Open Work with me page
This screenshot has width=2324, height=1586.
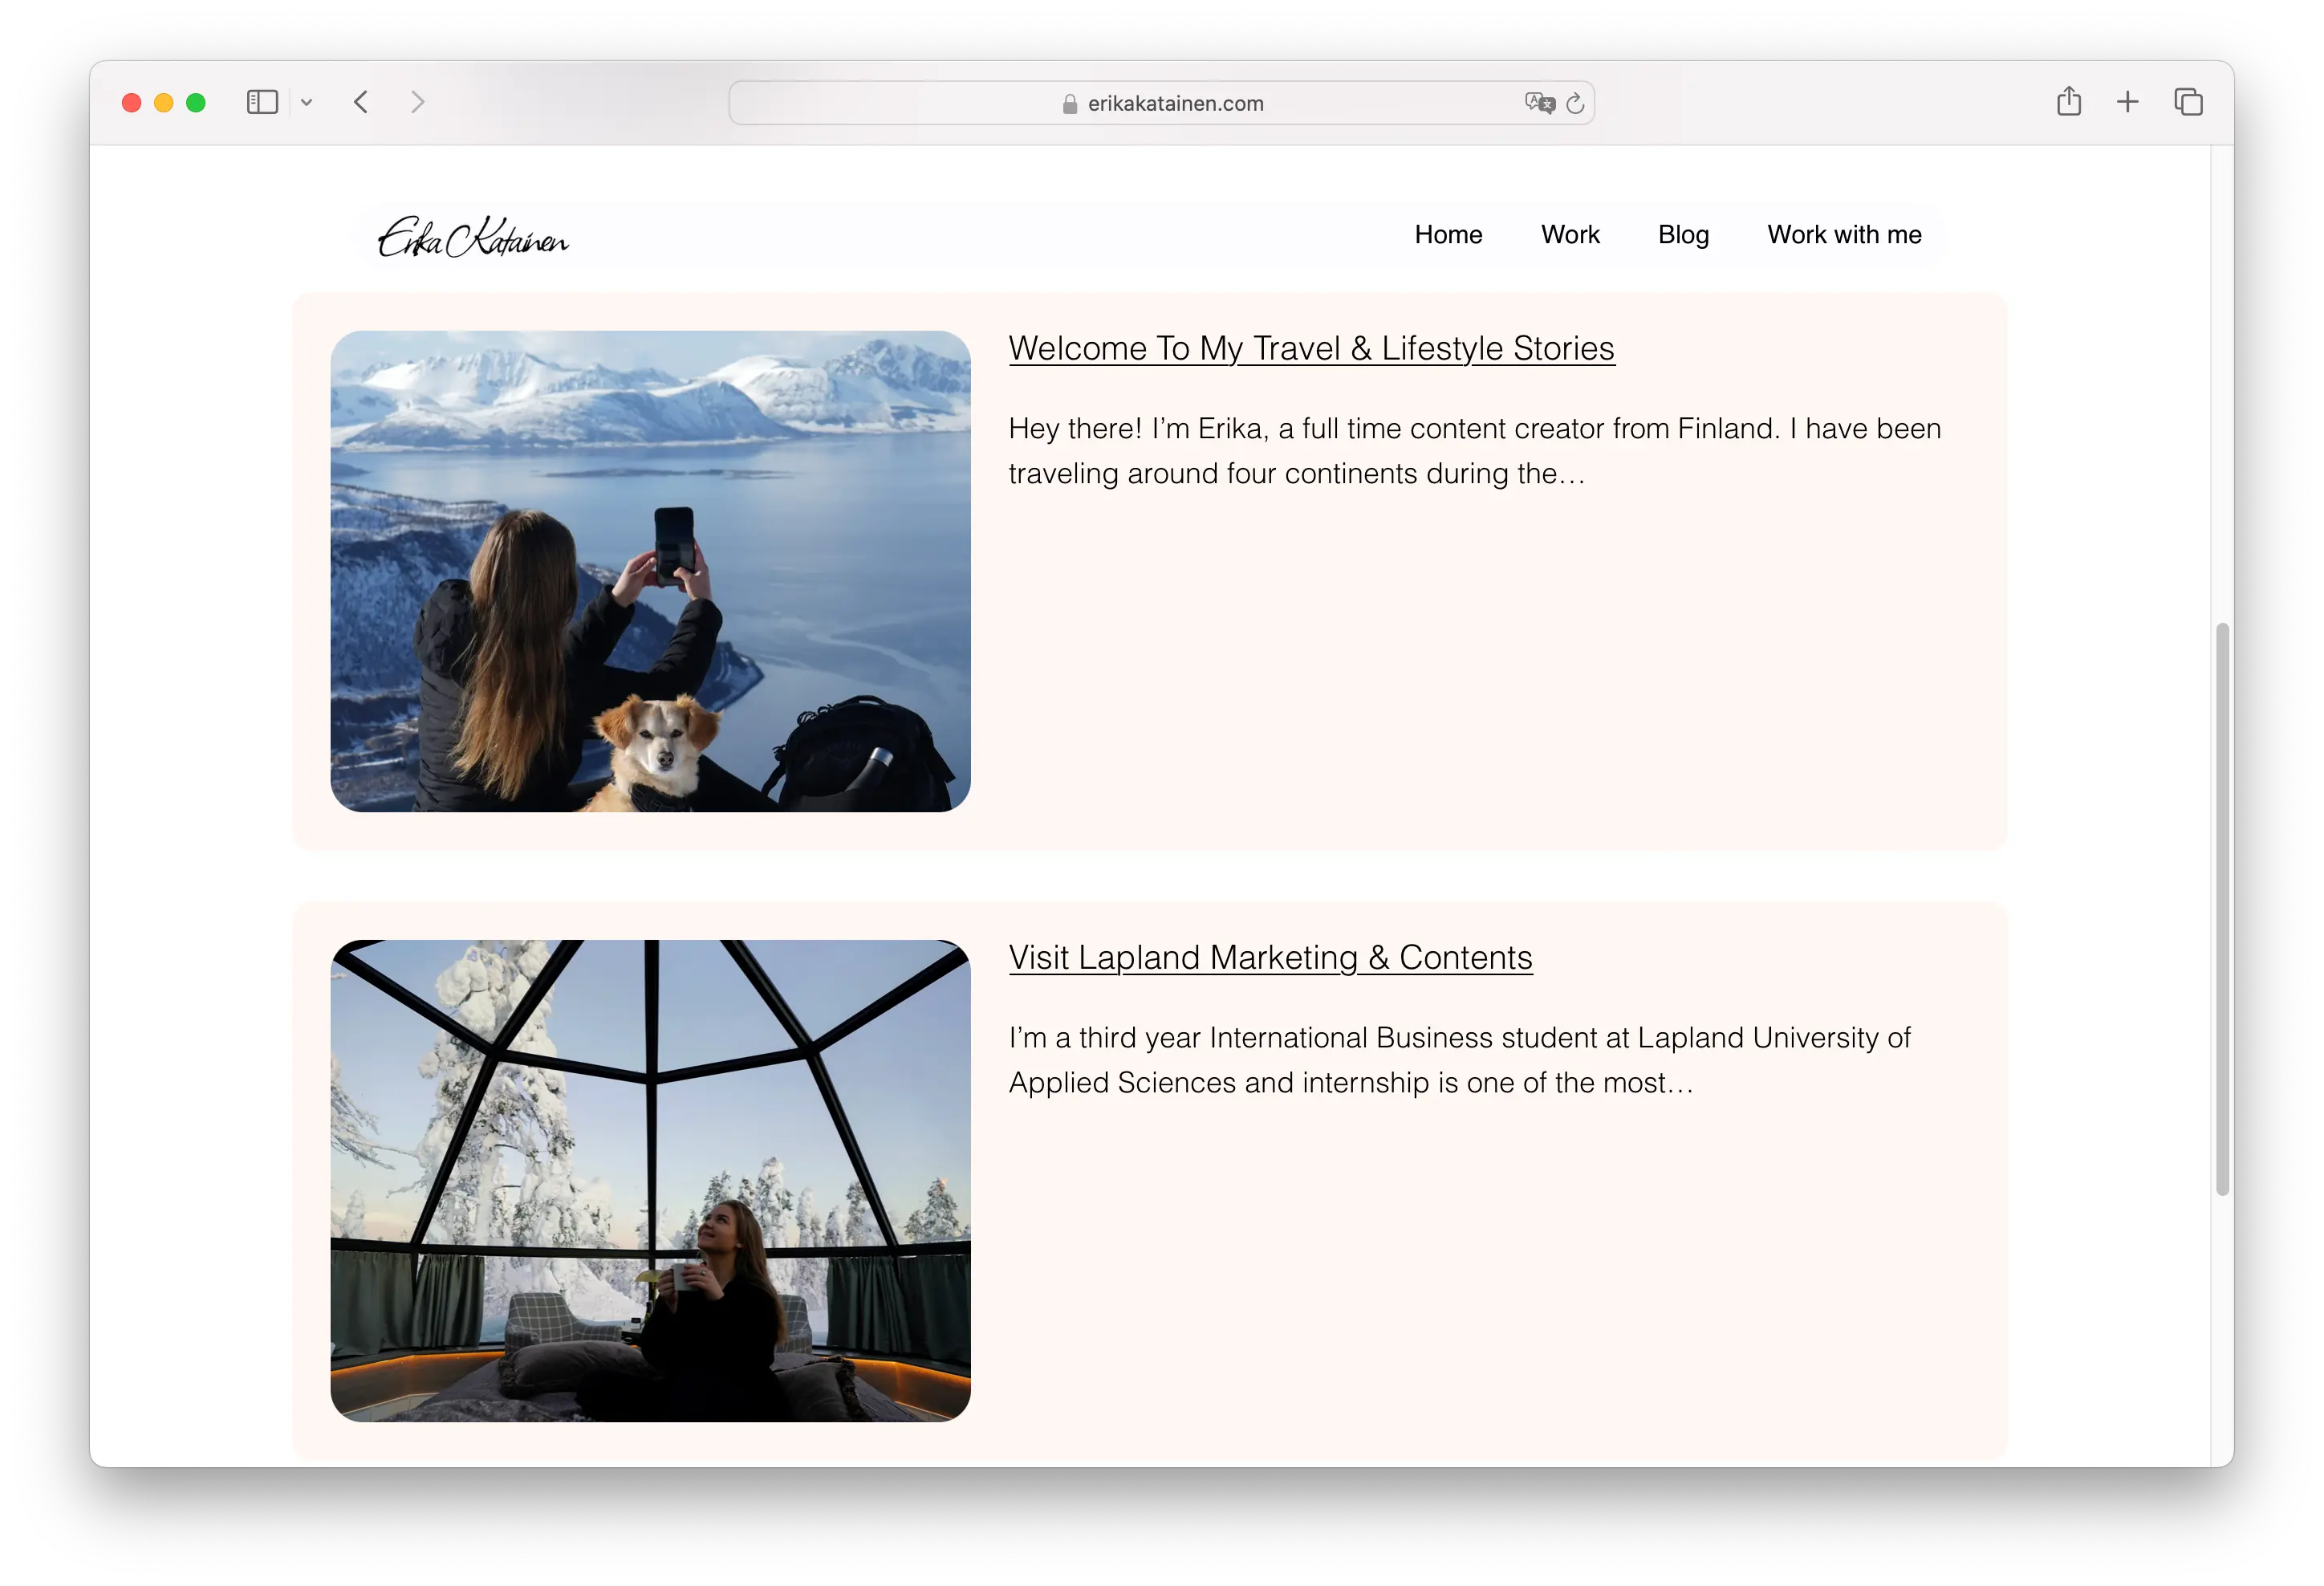(1844, 235)
